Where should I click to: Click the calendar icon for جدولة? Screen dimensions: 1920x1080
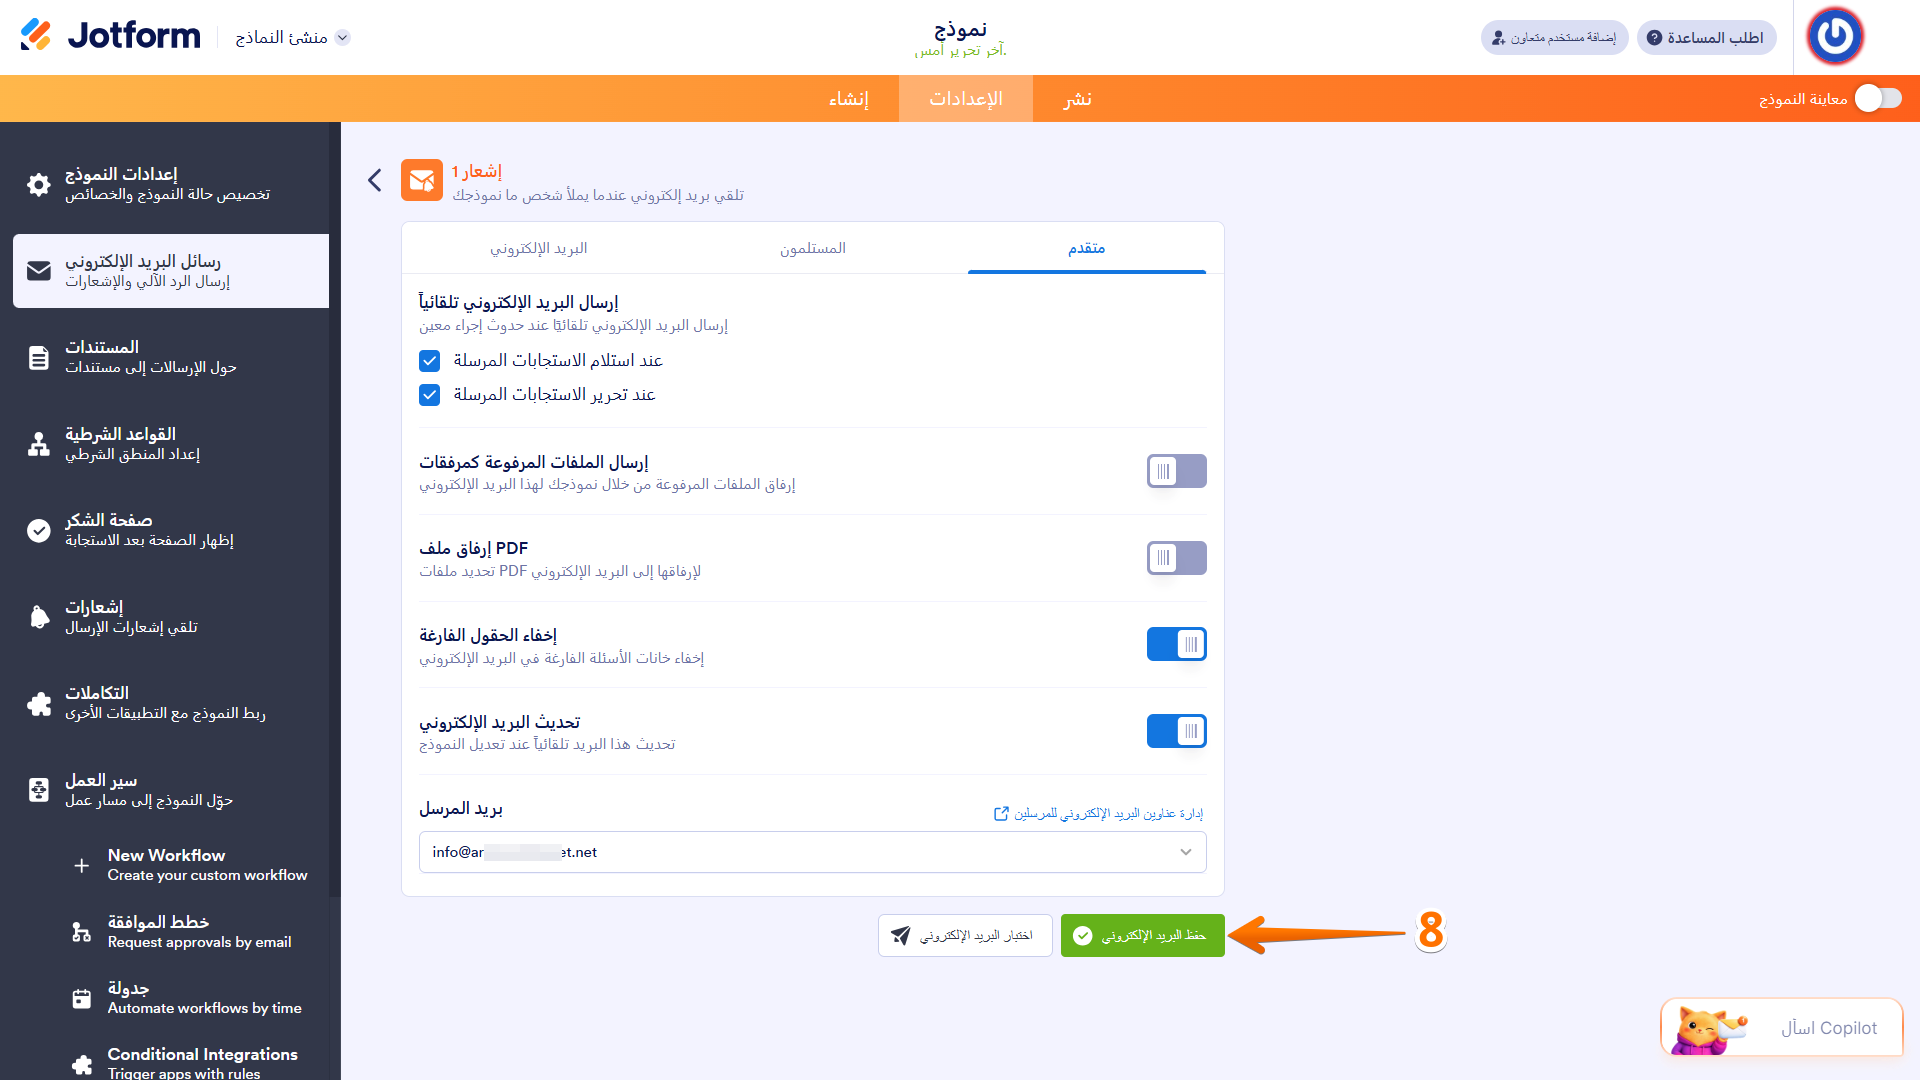pyautogui.click(x=82, y=999)
